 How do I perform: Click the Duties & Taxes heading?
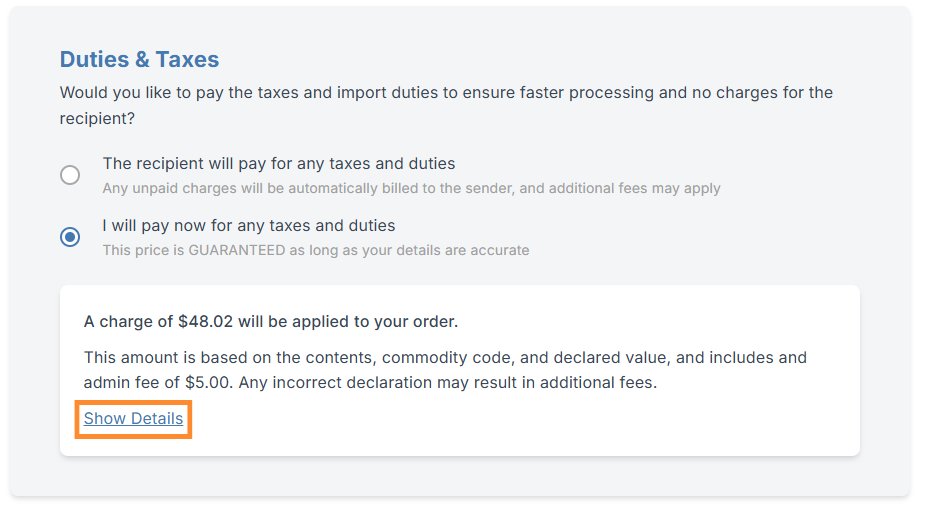(x=139, y=60)
